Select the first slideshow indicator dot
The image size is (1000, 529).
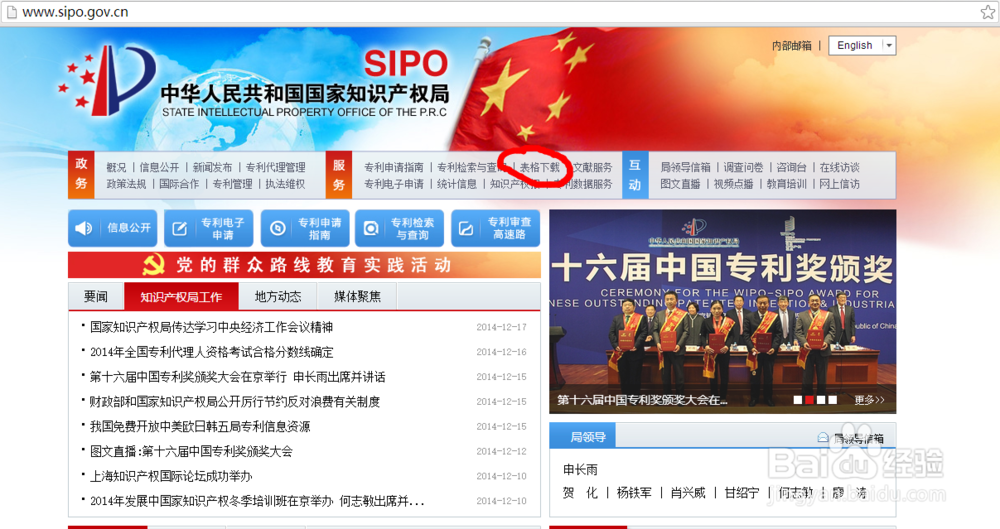pyautogui.click(x=797, y=400)
